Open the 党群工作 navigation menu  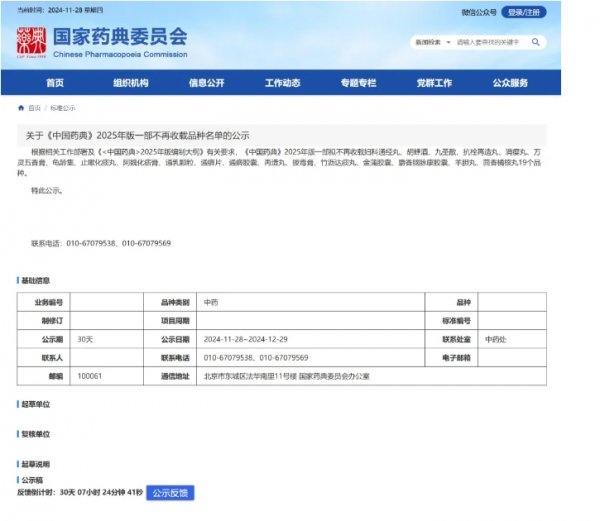(x=434, y=83)
